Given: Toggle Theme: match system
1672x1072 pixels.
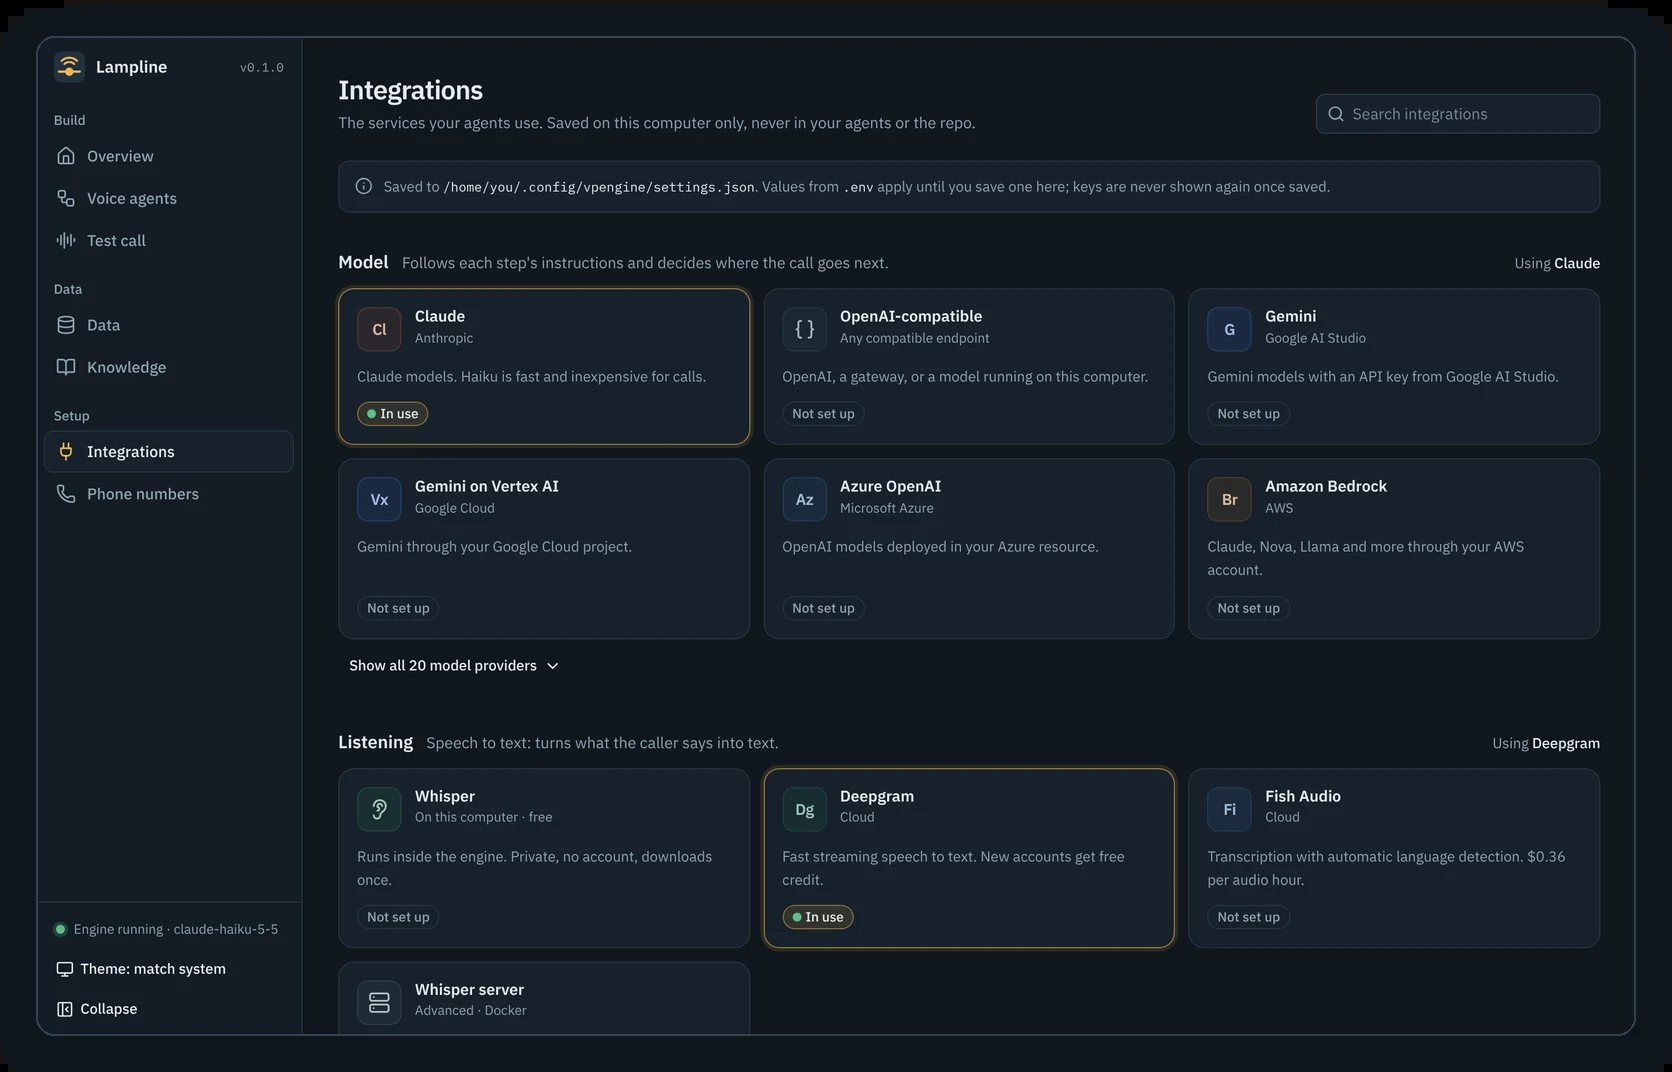Looking at the screenshot, I should [x=141, y=969].
